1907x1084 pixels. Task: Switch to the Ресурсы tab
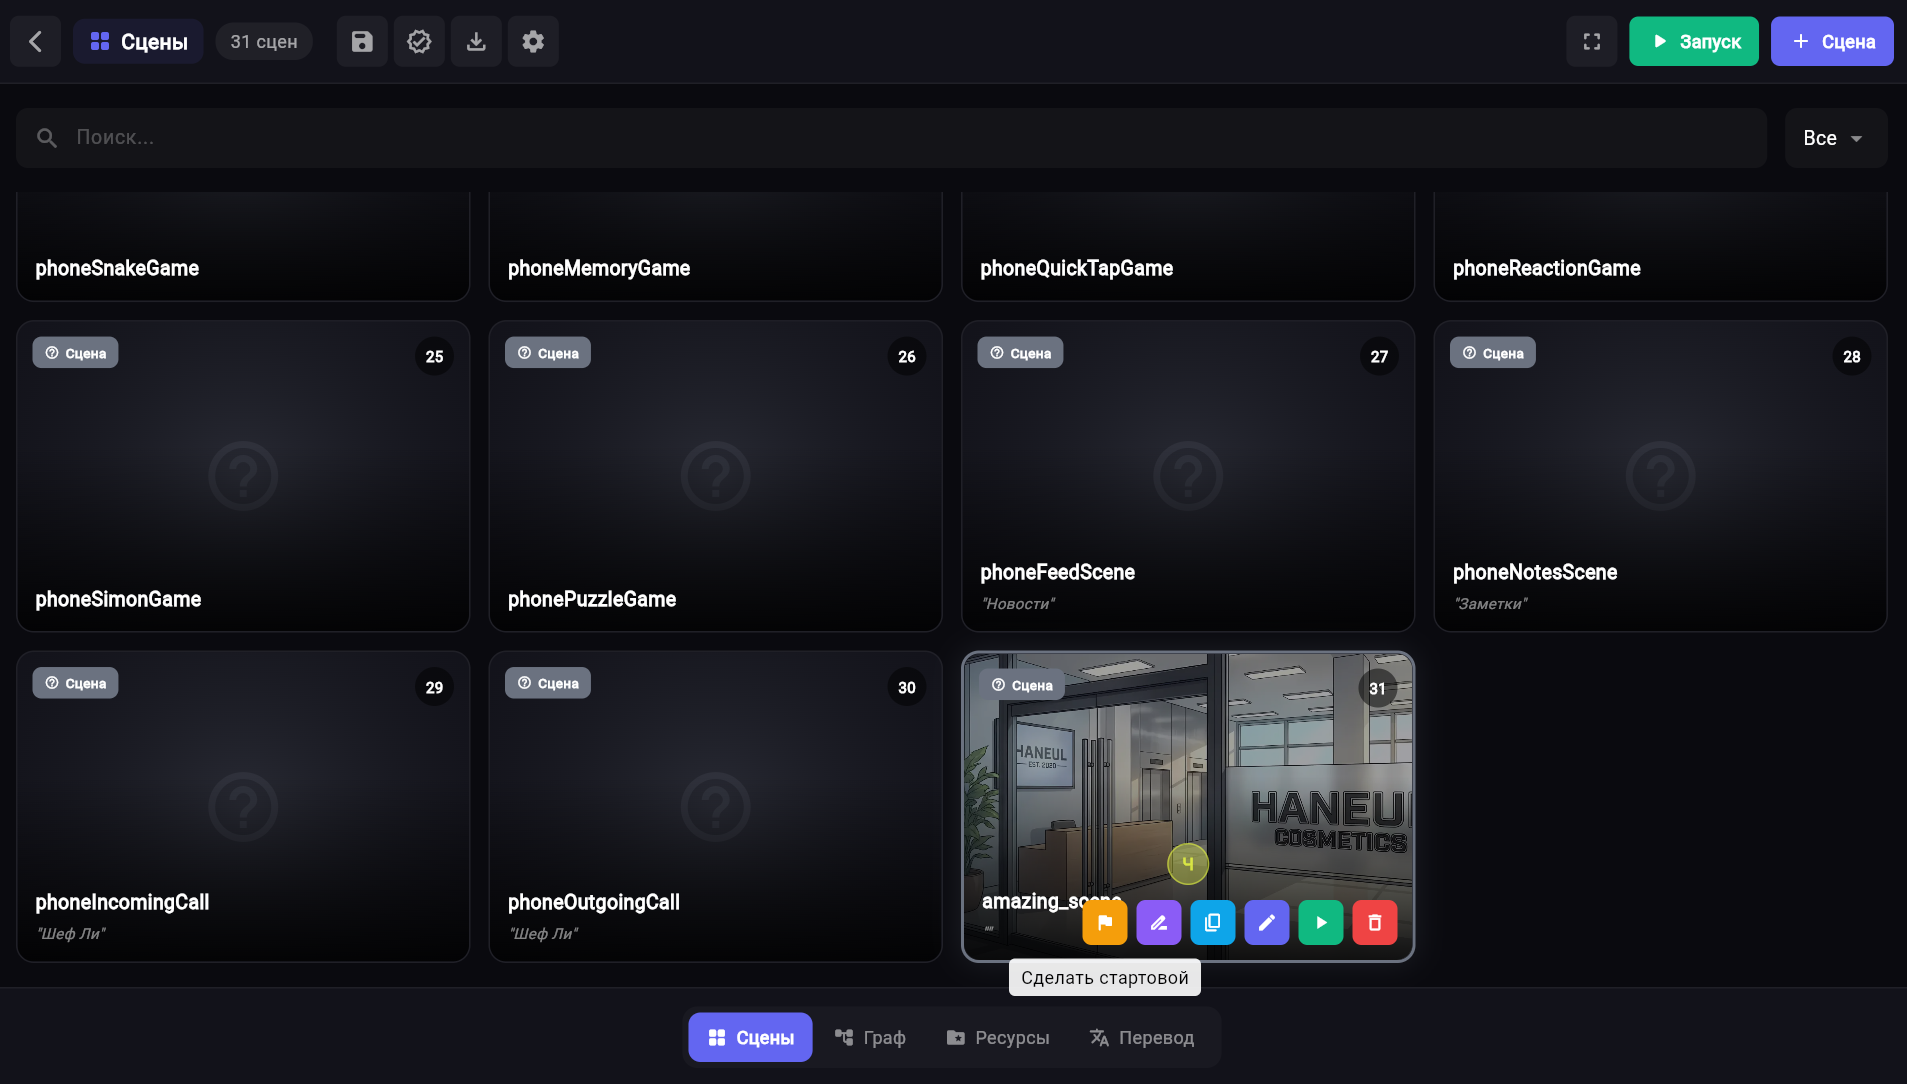click(998, 1037)
